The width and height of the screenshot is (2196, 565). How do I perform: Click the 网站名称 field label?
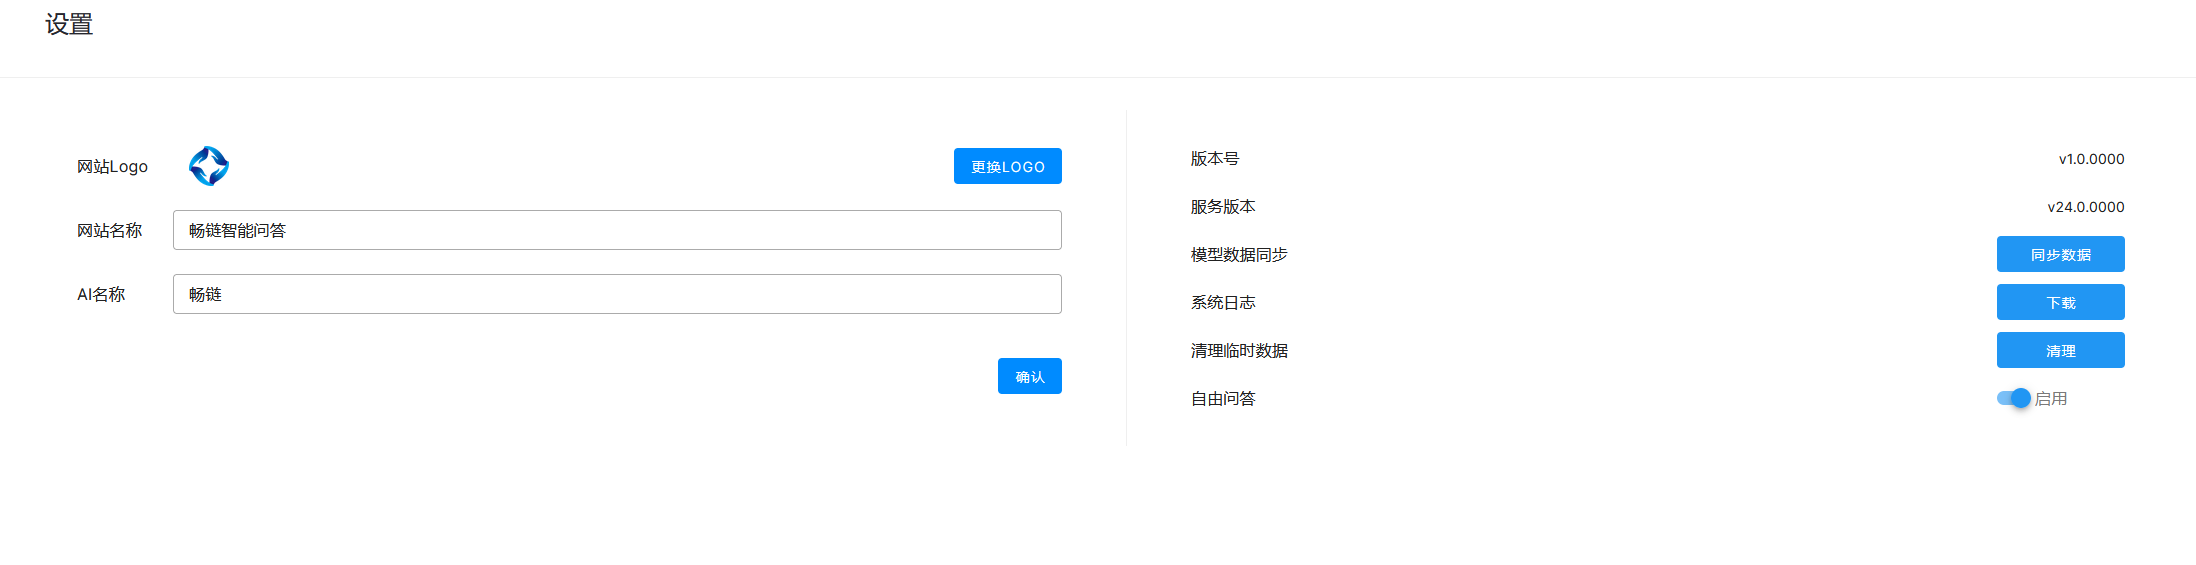pos(109,230)
